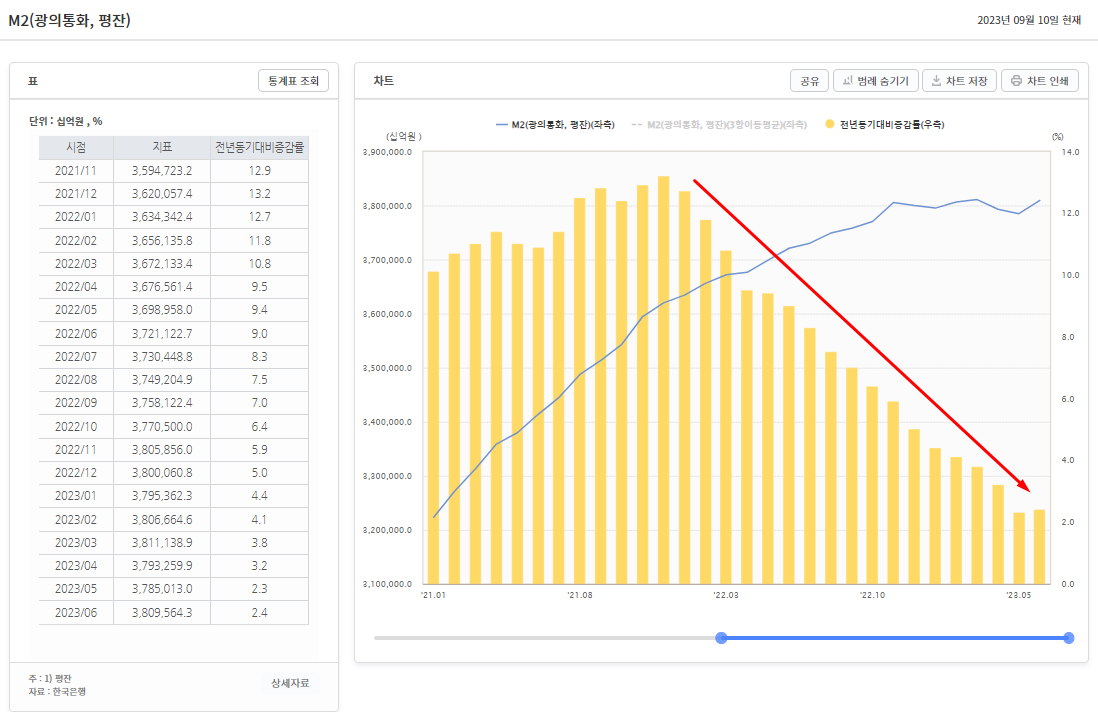The width and height of the screenshot is (1098, 716).
Task: Select the 지표 column header
Action: click(162, 147)
